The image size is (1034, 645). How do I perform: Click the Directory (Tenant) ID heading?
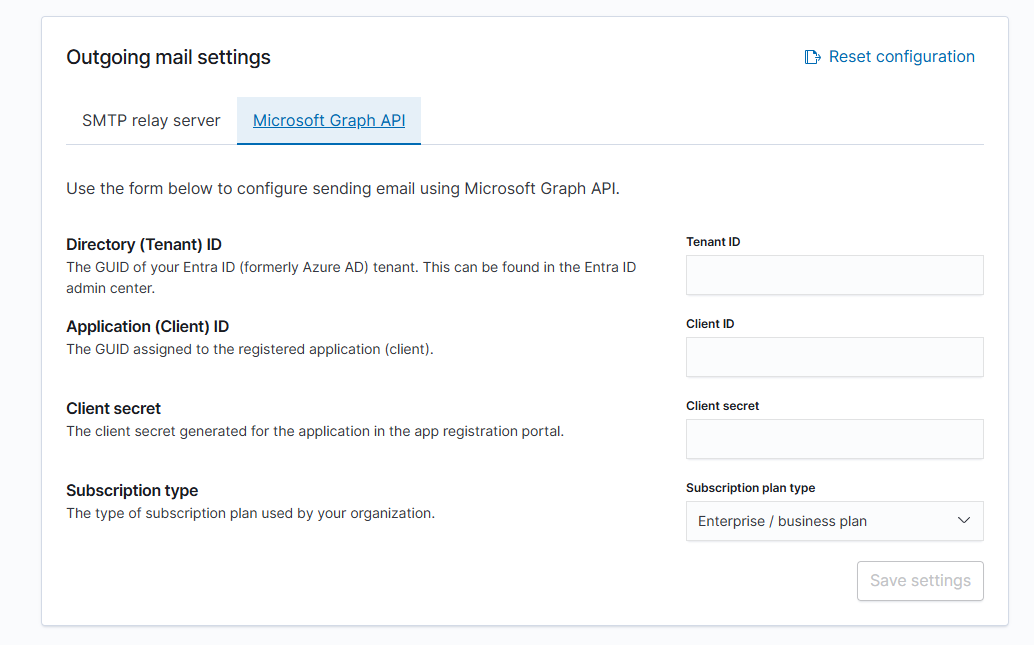tap(144, 245)
